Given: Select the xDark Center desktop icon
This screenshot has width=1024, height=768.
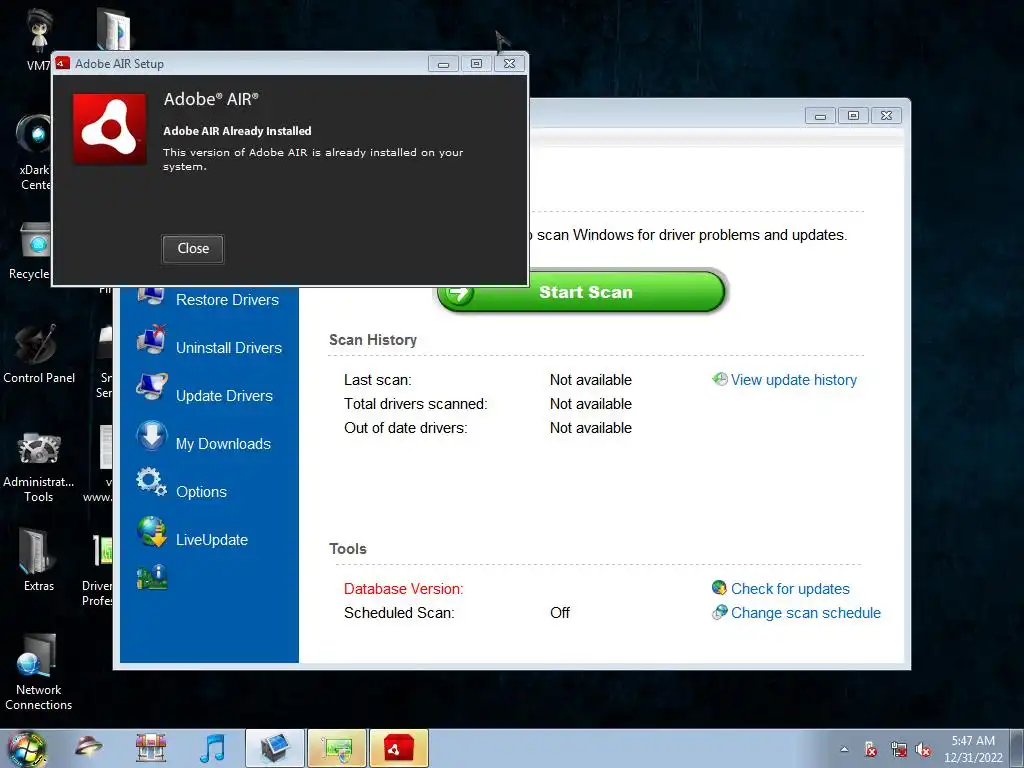Looking at the screenshot, I should pyautogui.click(x=35, y=152).
